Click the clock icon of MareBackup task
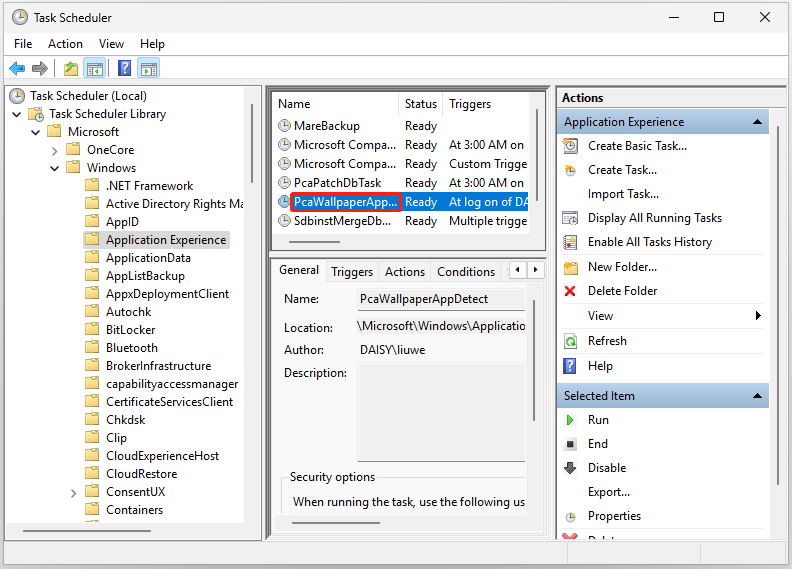This screenshot has height=569, width=792. 285,125
